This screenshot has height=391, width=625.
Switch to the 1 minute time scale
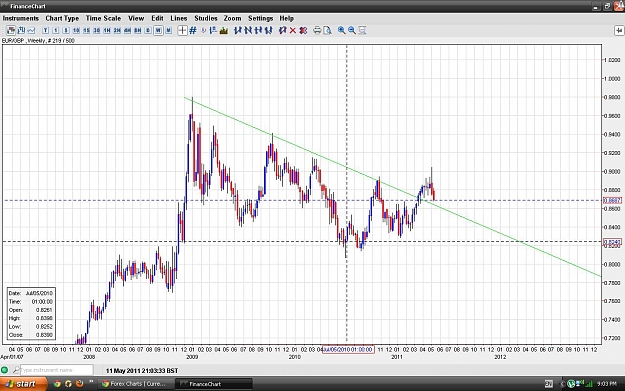[55, 30]
